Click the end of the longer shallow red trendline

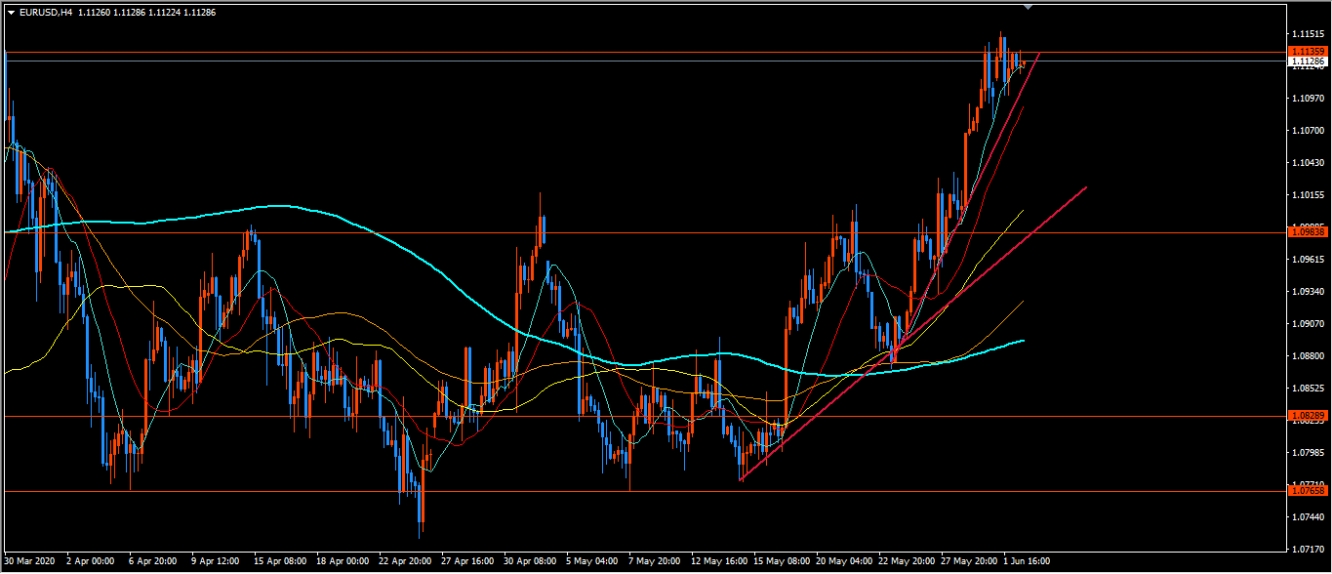(x=1085, y=188)
